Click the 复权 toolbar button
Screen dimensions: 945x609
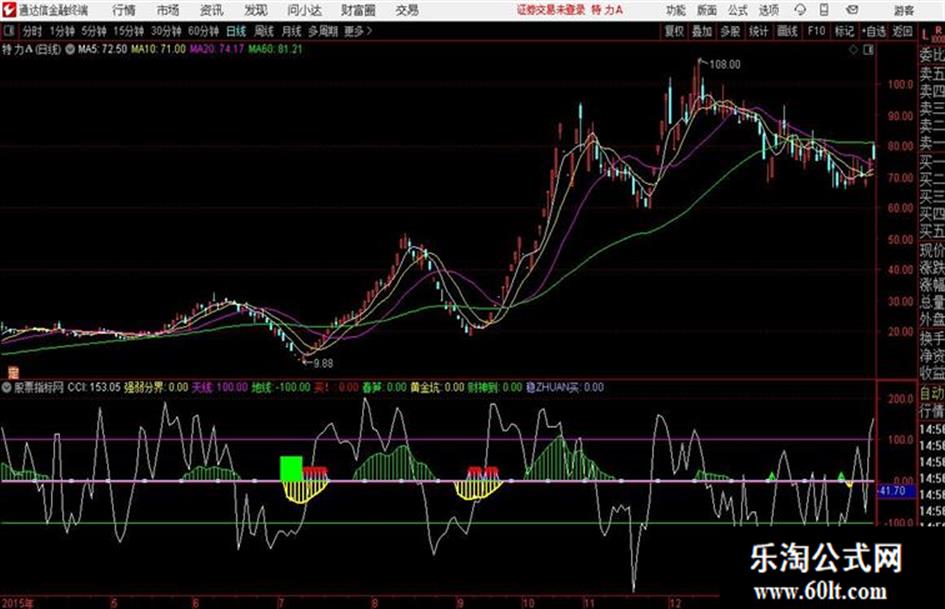point(674,31)
